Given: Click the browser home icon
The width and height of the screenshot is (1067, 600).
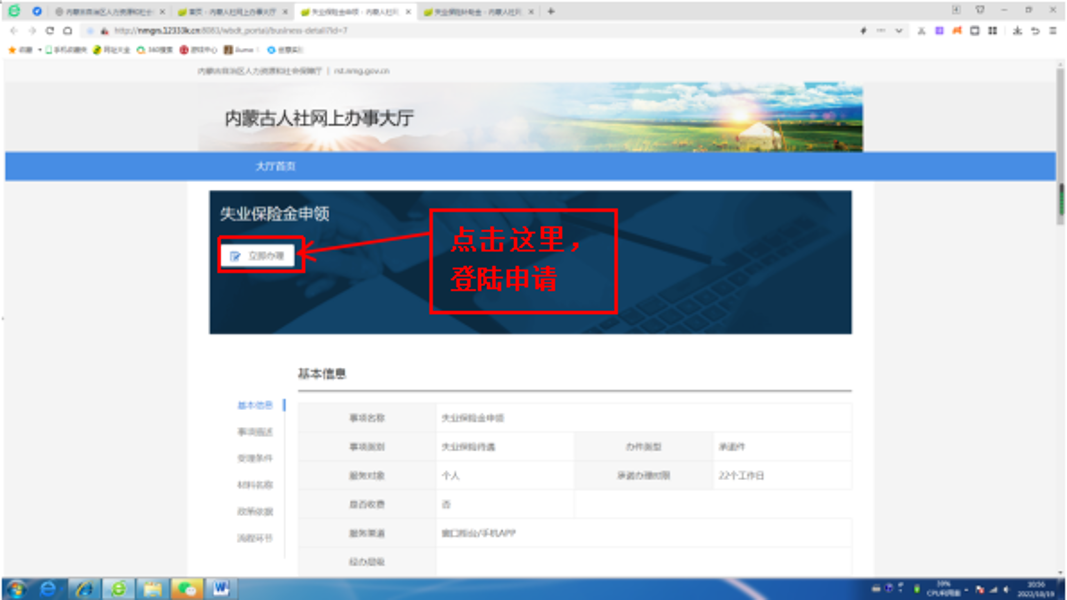Looking at the screenshot, I should [x=67, y=31].
